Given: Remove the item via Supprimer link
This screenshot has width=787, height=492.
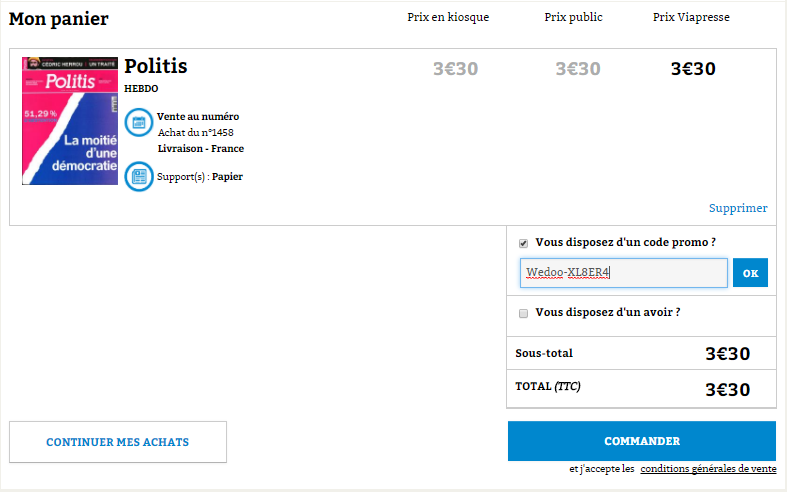Looking at the screenshot, I should tap(738, 208).
